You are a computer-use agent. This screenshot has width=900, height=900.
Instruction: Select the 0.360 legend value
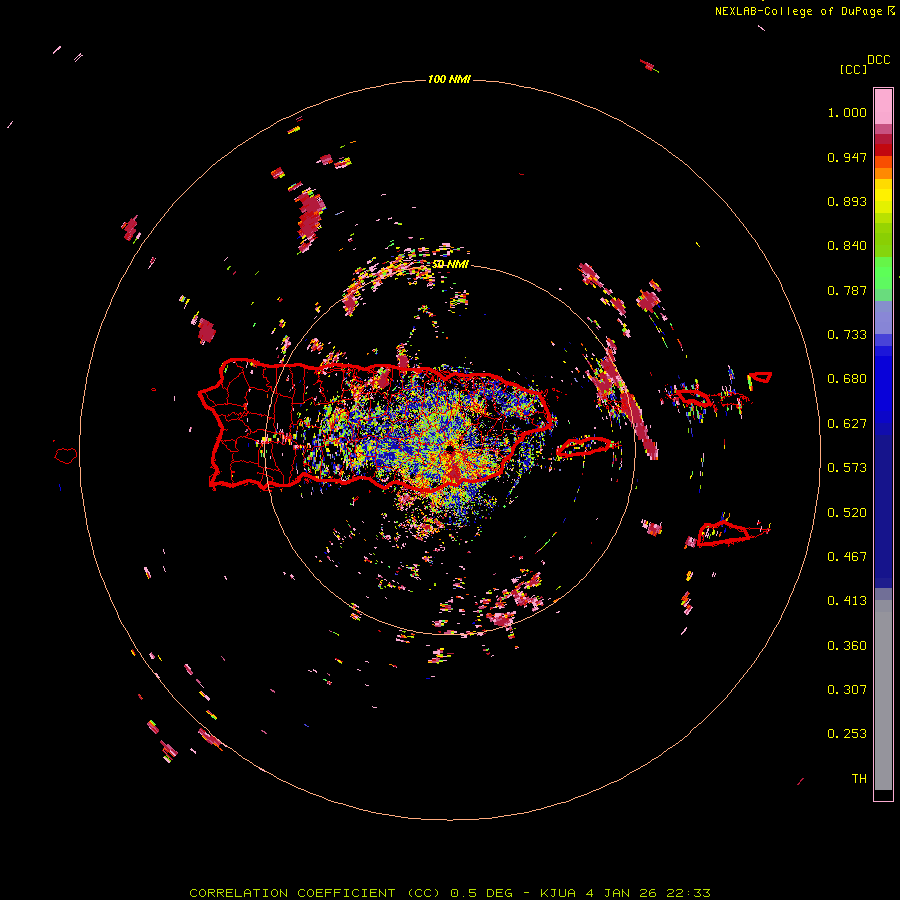847,646
